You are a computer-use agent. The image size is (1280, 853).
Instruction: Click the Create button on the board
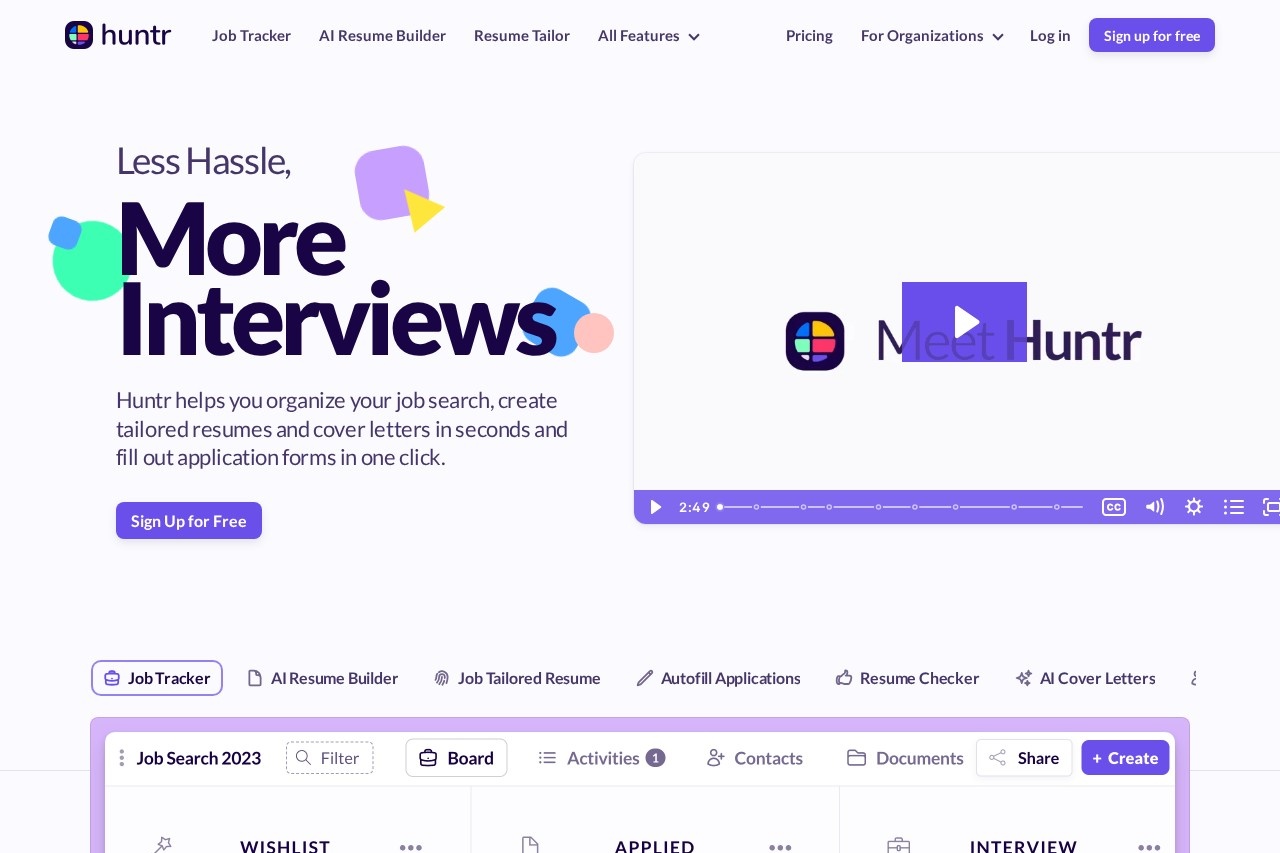[x=1125, y=758]
